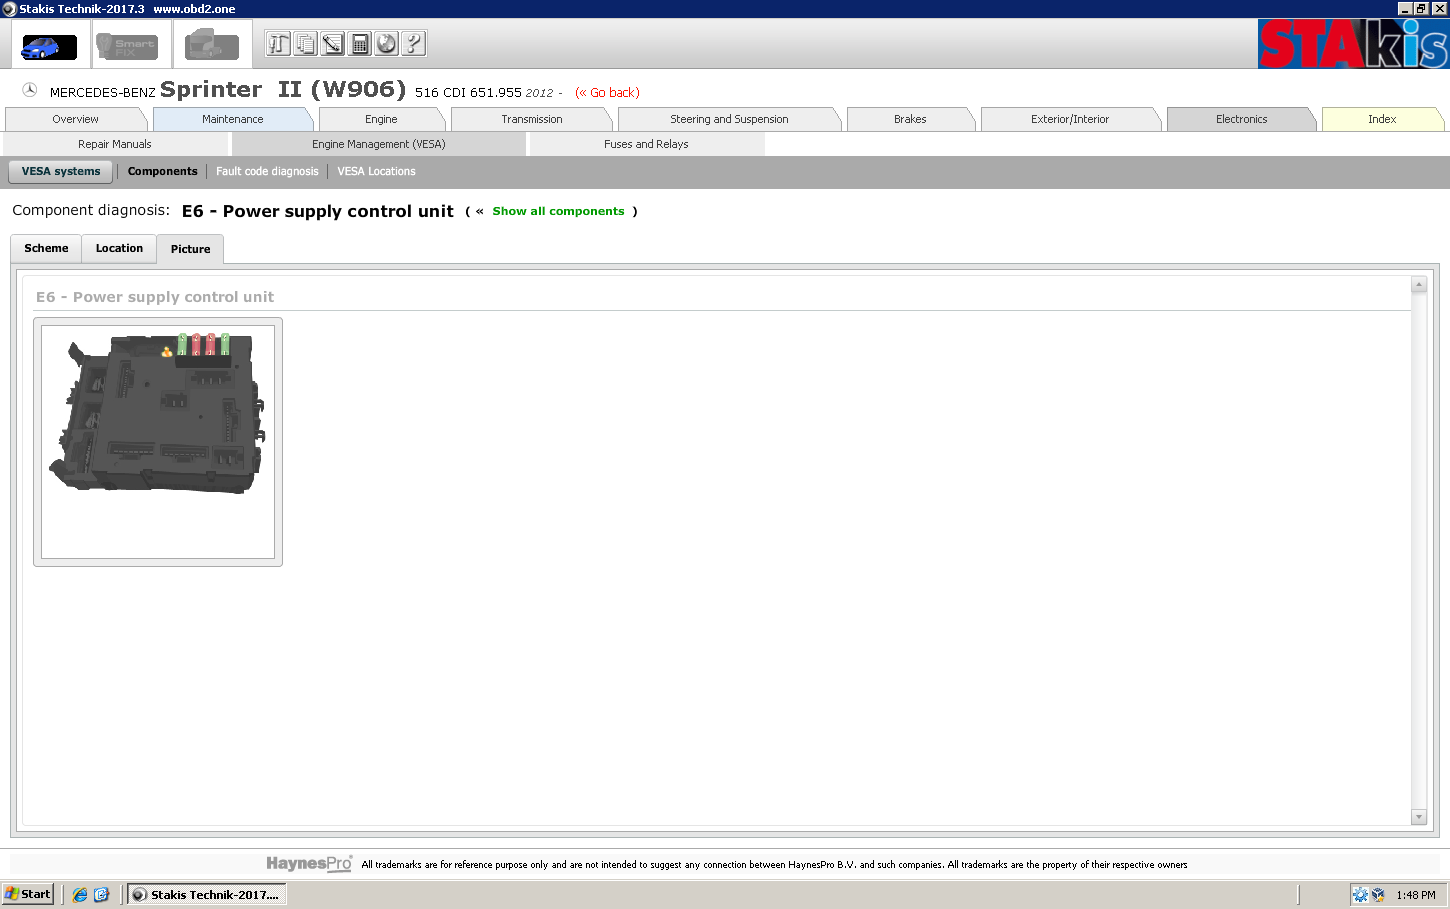This screenshot has width=1450, height=909.
Task: Click the Go back link
Action: pyautogui.click(x=608, y=93)
